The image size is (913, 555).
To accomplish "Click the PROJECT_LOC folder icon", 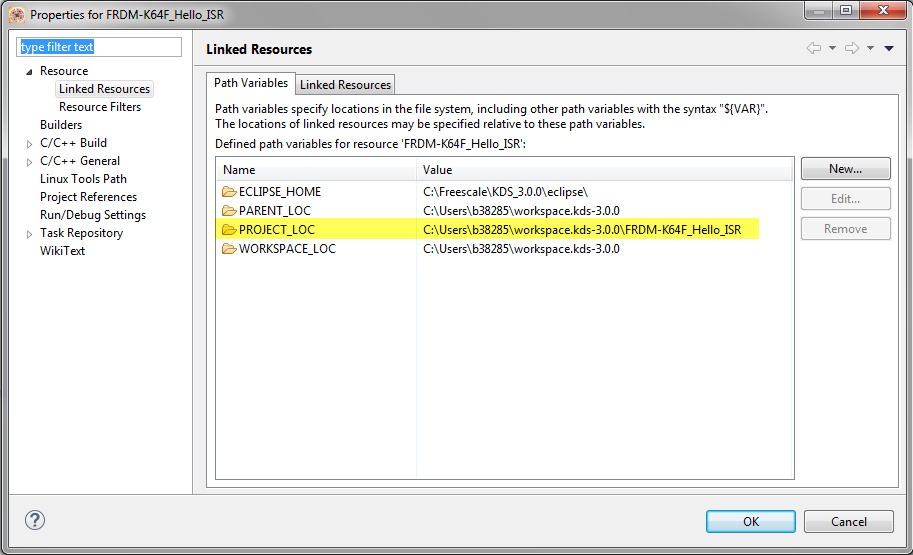I will coord(229,230).
